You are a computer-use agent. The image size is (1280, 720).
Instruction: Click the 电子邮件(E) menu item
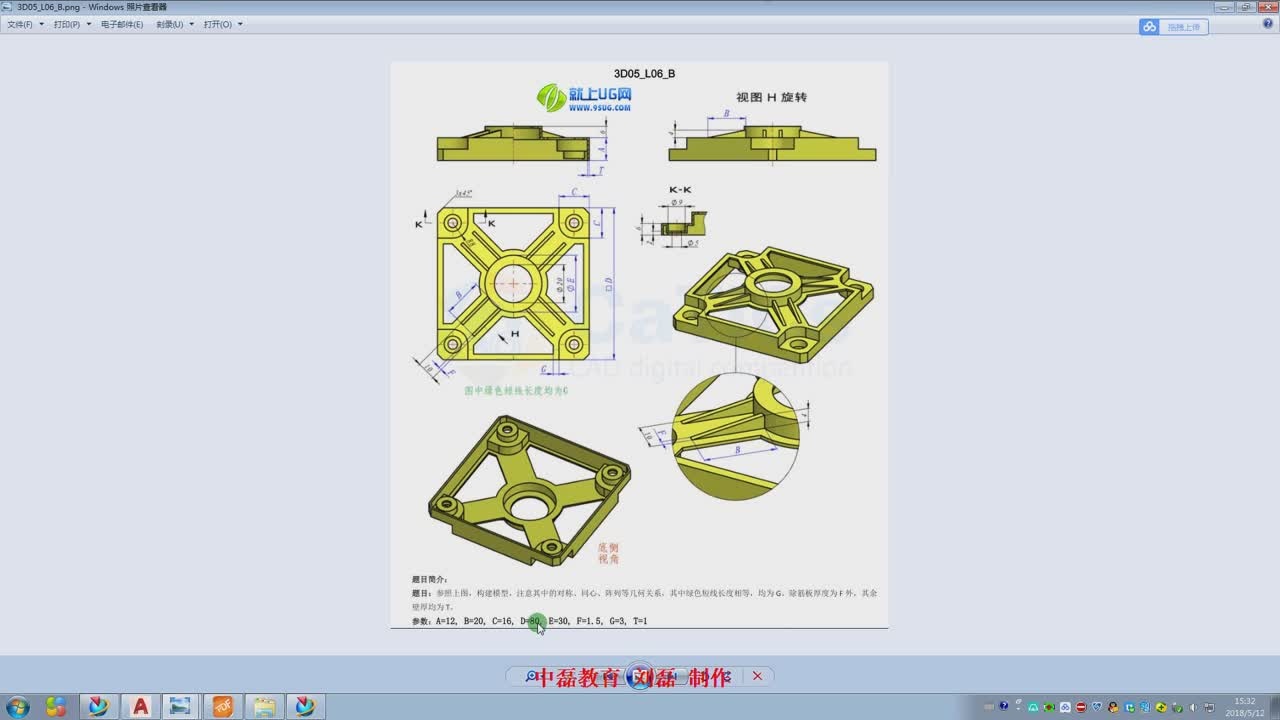(x=122, y=24)
